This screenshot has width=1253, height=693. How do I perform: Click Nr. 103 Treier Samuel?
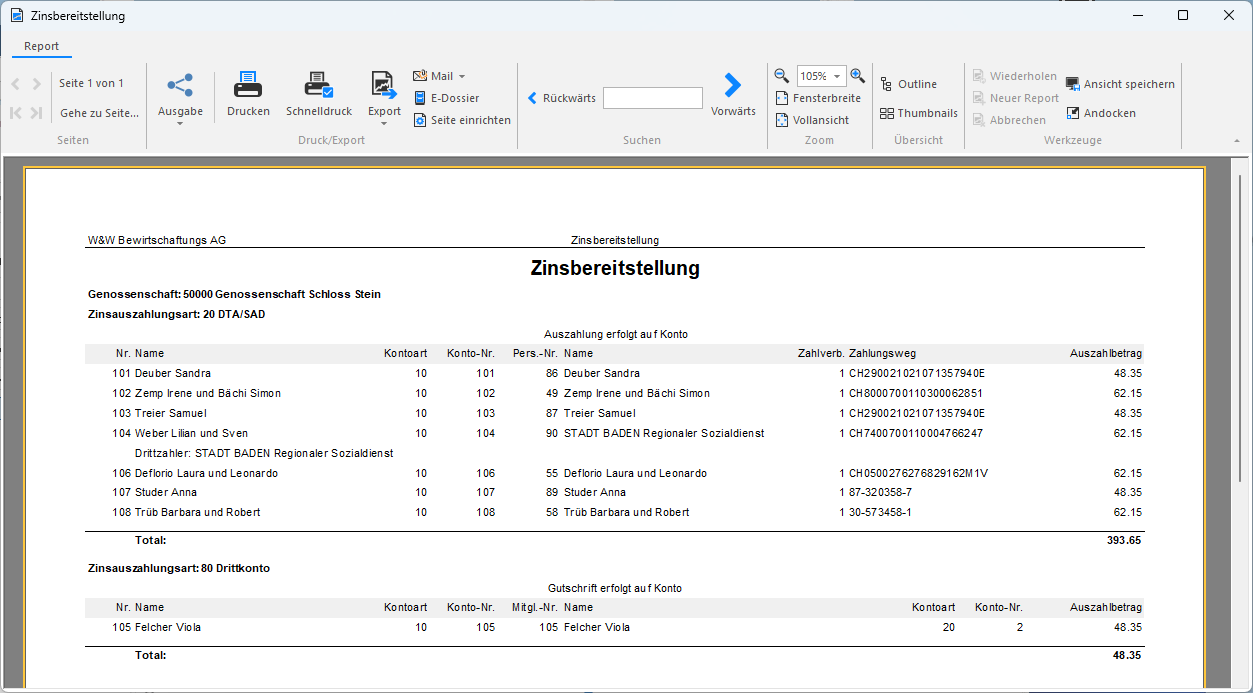[160, 413]
